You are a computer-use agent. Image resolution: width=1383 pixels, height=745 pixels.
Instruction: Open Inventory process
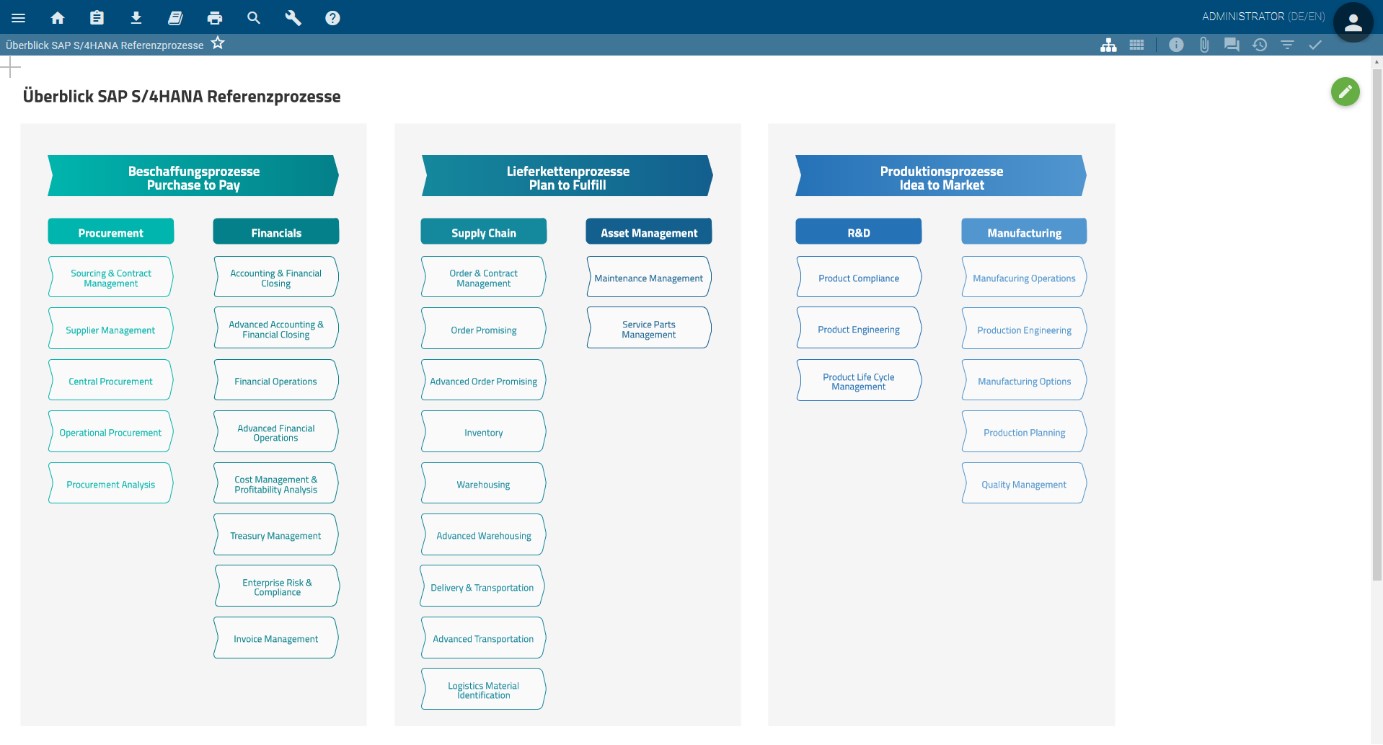click(x=484, y=432)
